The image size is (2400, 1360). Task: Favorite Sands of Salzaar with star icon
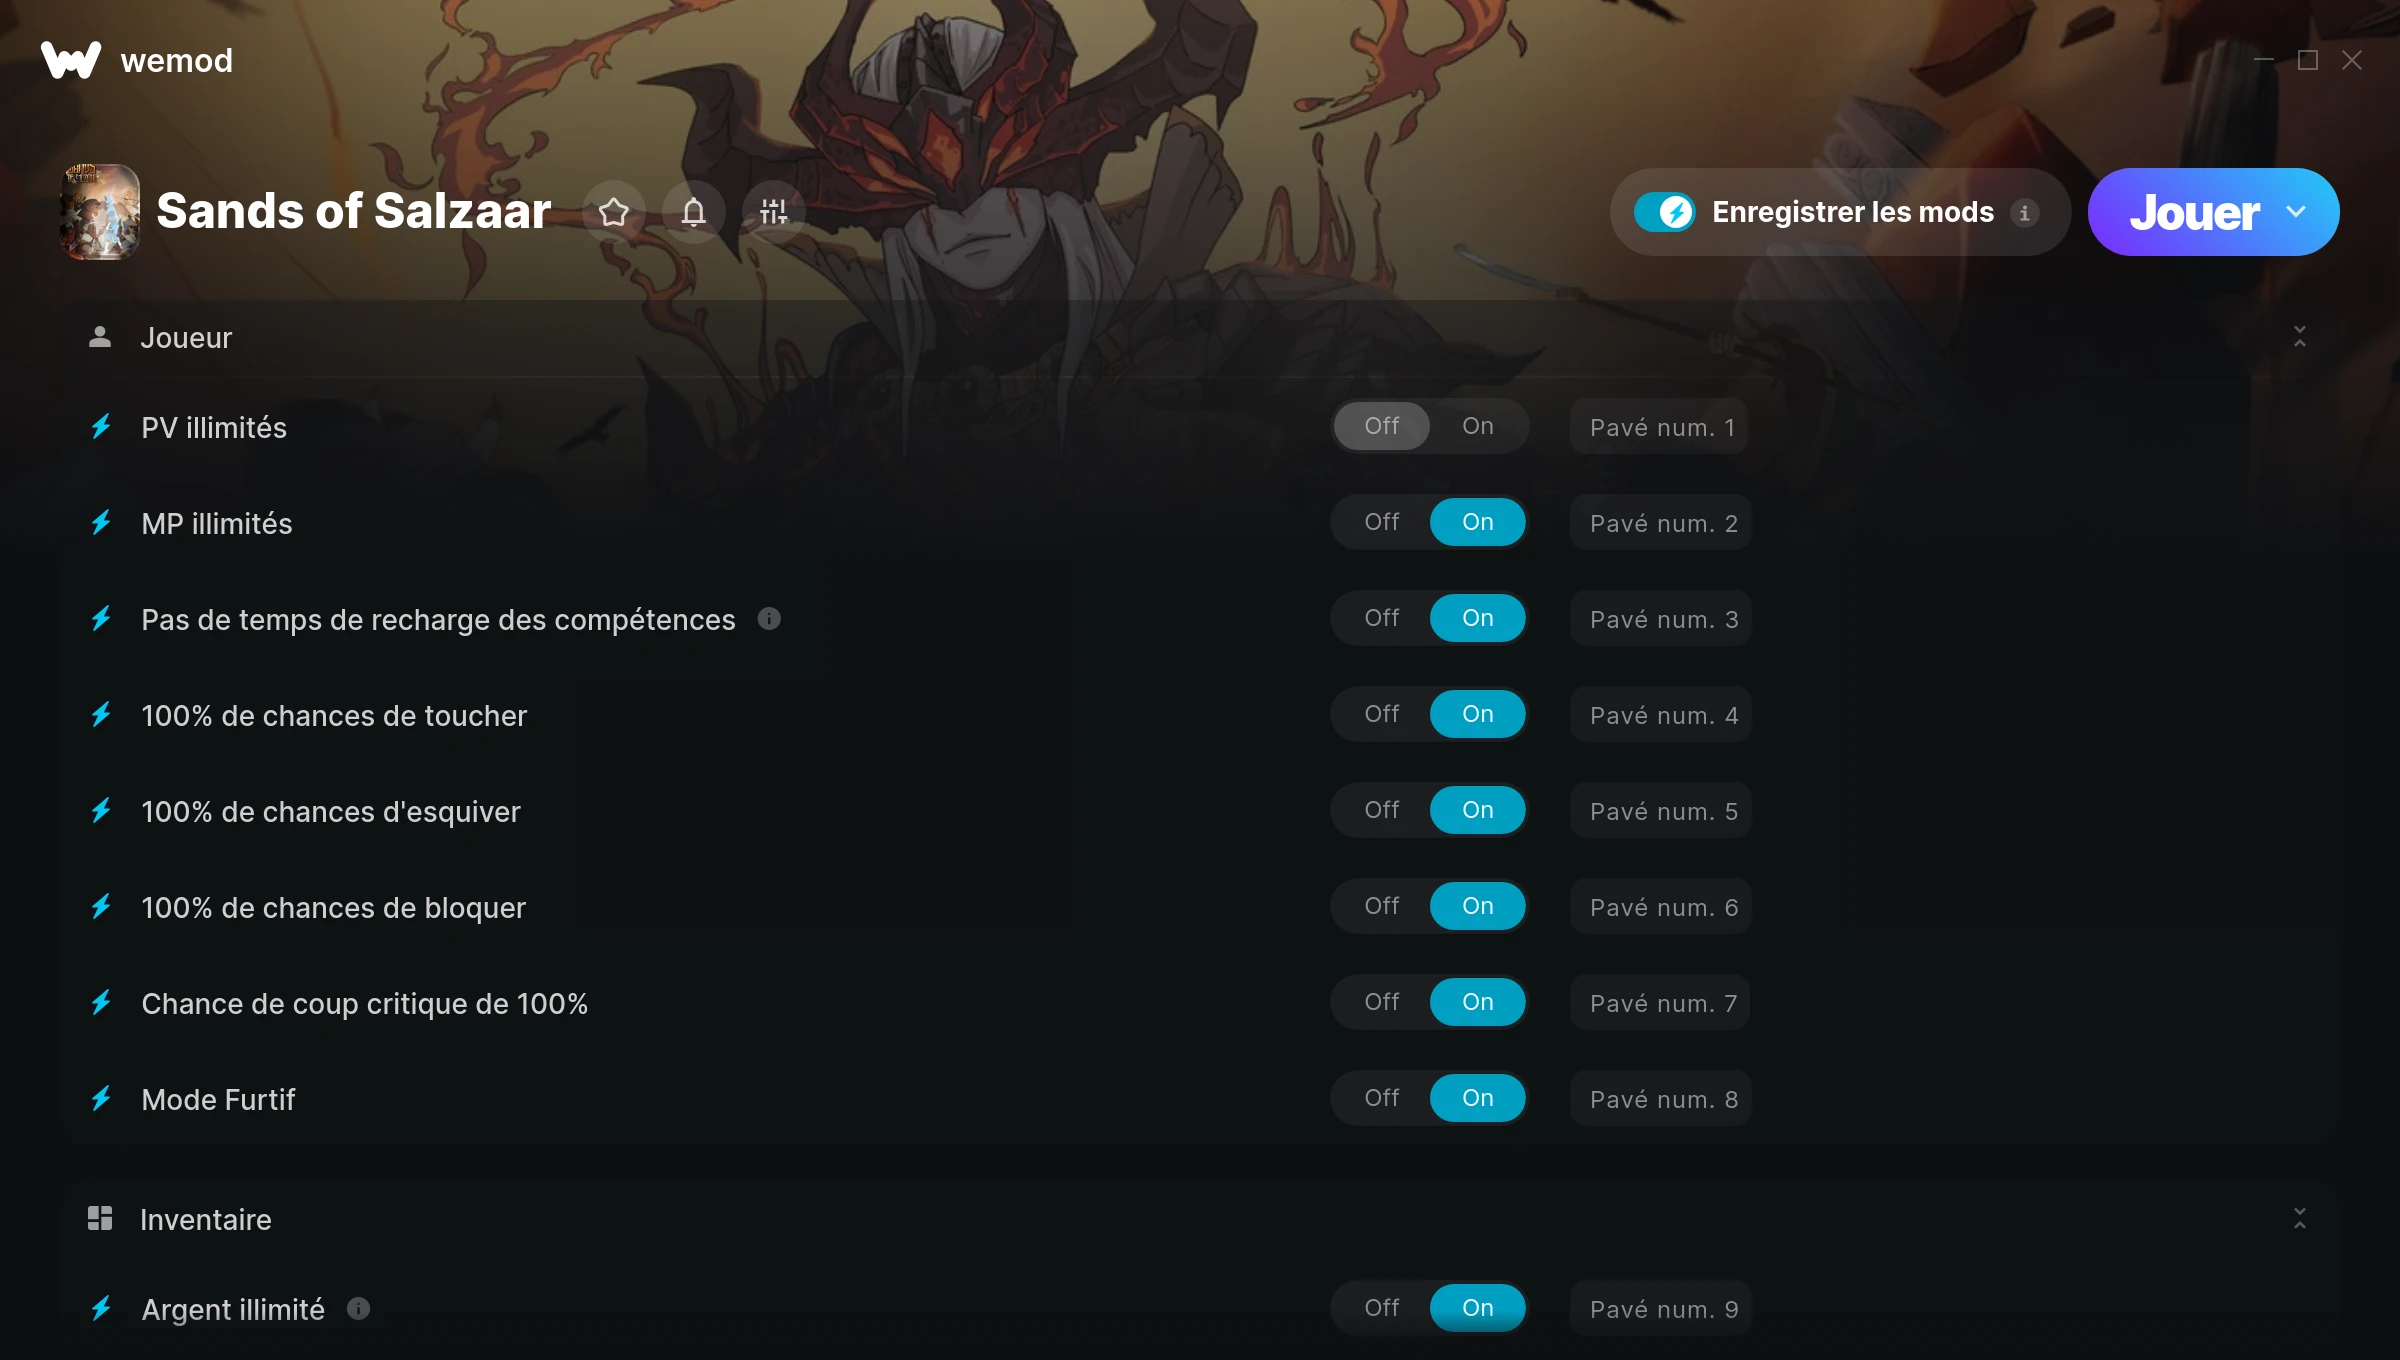[614, 212]
